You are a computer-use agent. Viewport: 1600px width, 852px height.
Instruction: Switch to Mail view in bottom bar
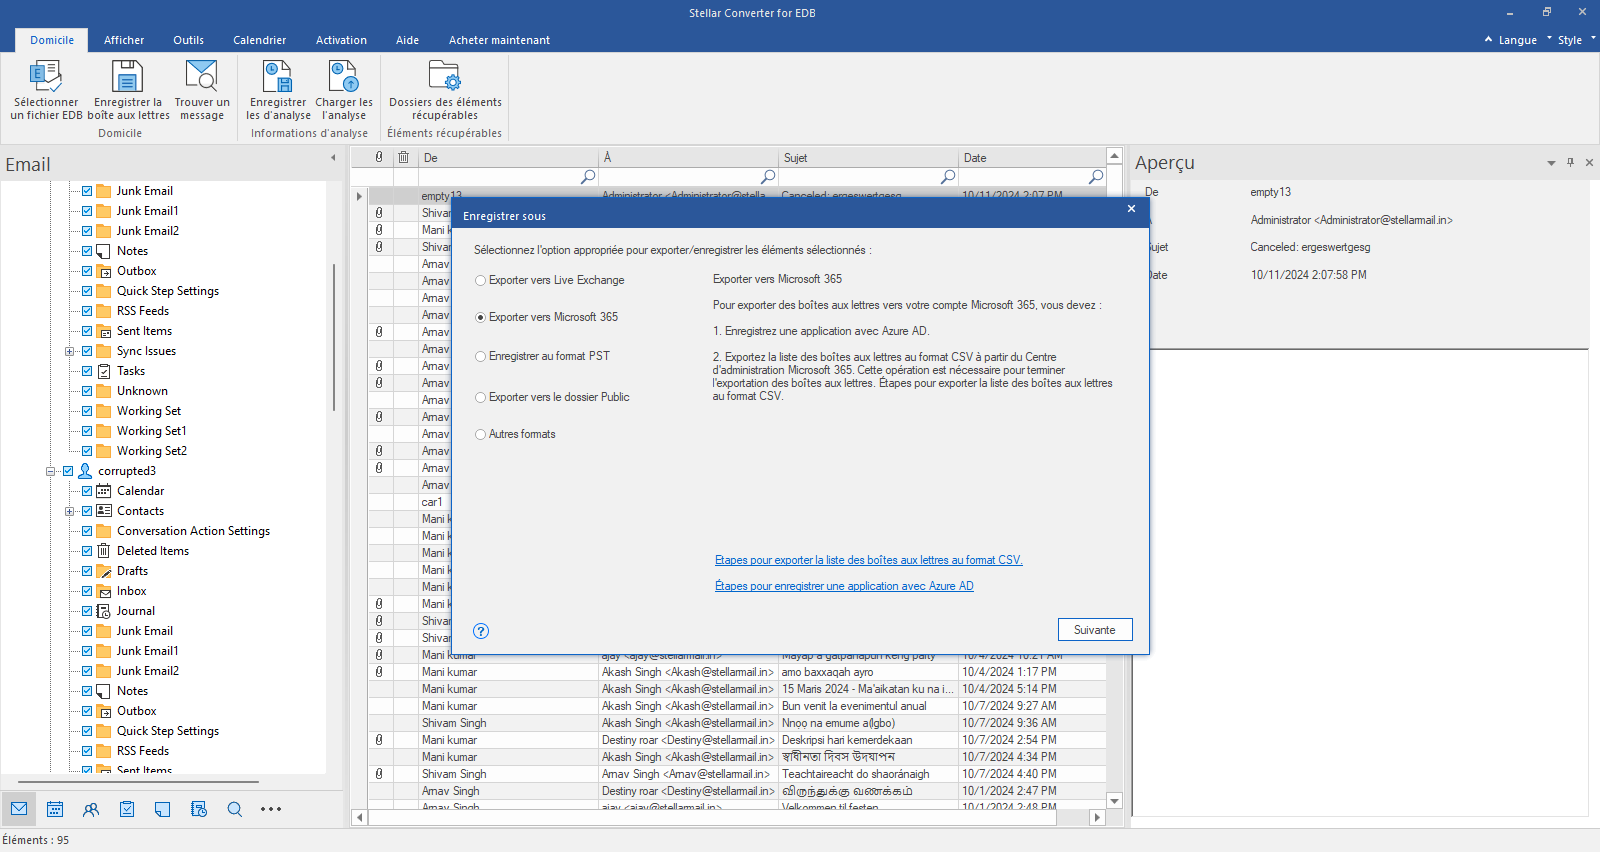coord(19,809)
